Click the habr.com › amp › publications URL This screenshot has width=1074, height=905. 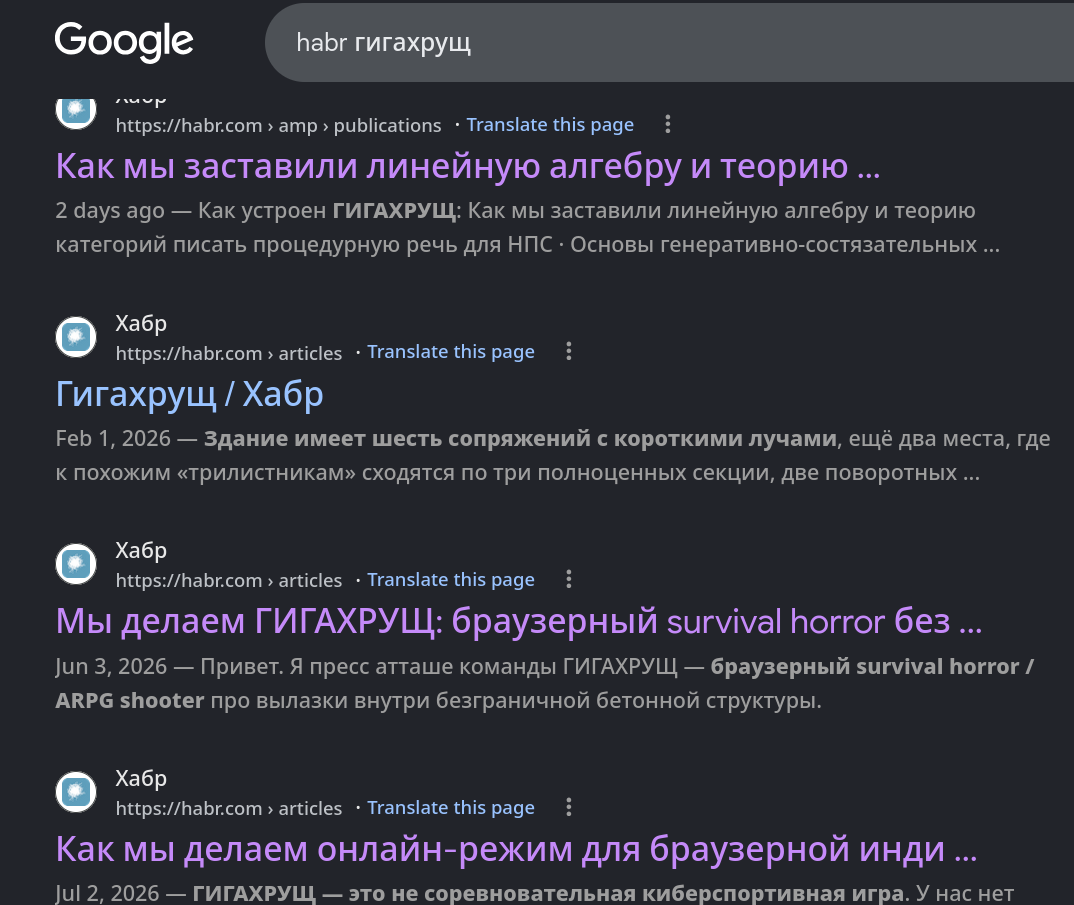(x=278, y=125)
